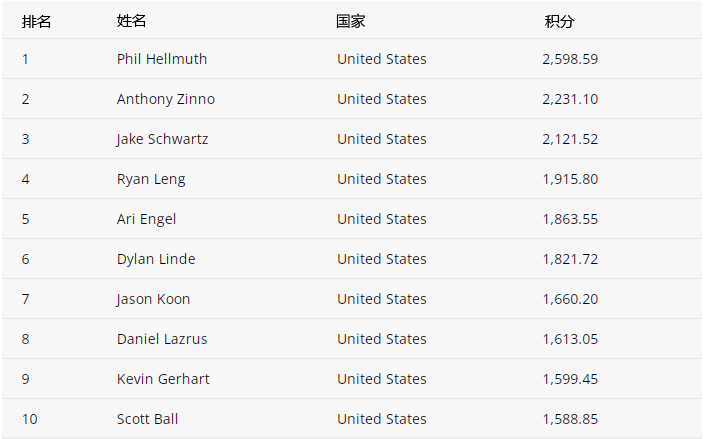Select the 2,231.10 points cell
Viewport: 704px width, 439px height.
pos(570,99)
